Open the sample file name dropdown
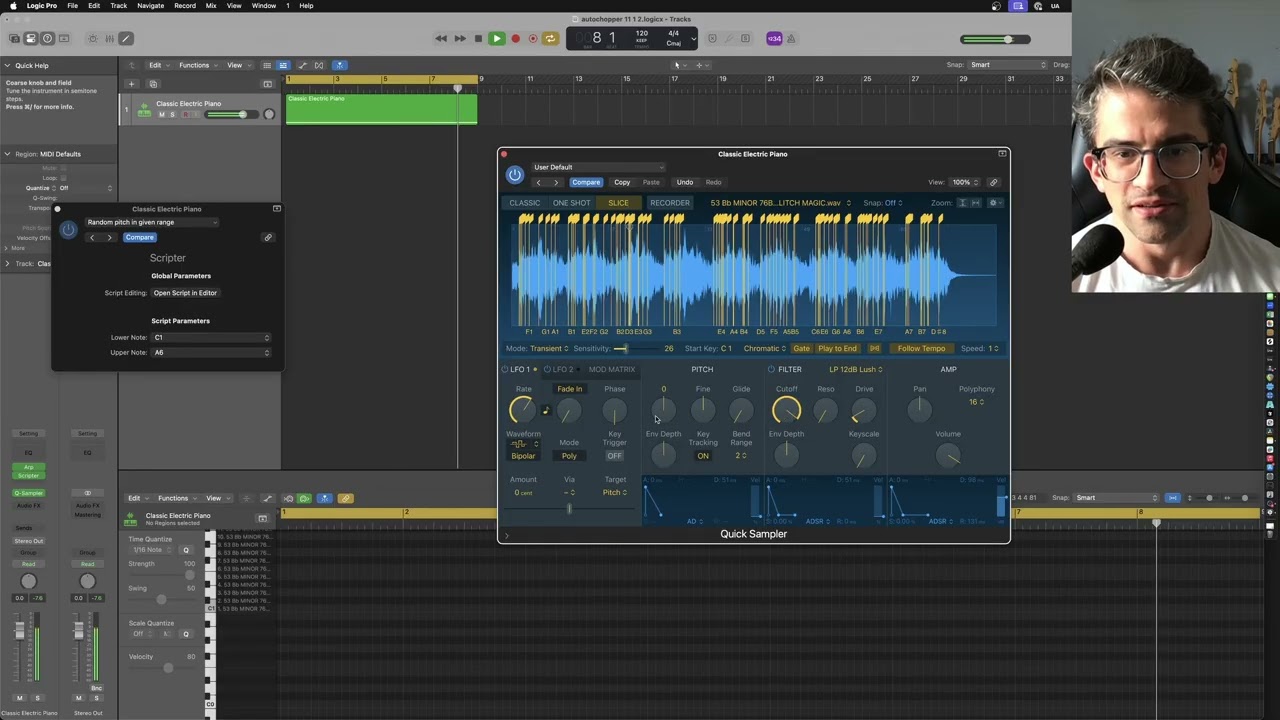 point(780,203)
